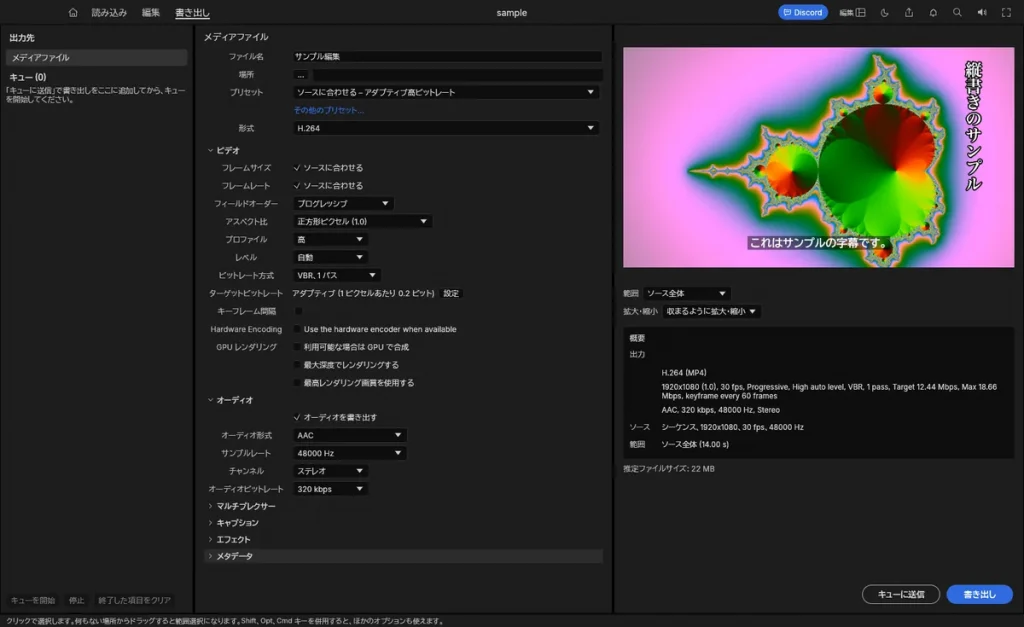Click the 場所 path field
The width and height of the screenshot is (1024, 627).
click(x=457, y=75)
